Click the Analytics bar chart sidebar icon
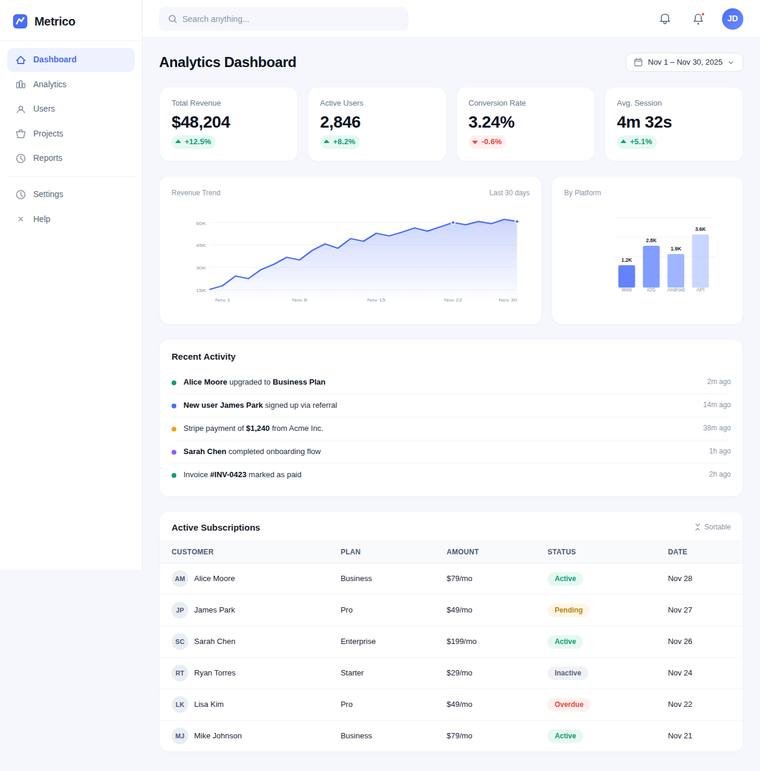Image resolution: width=760 pixels, height=771 pixels. (21, 85)
